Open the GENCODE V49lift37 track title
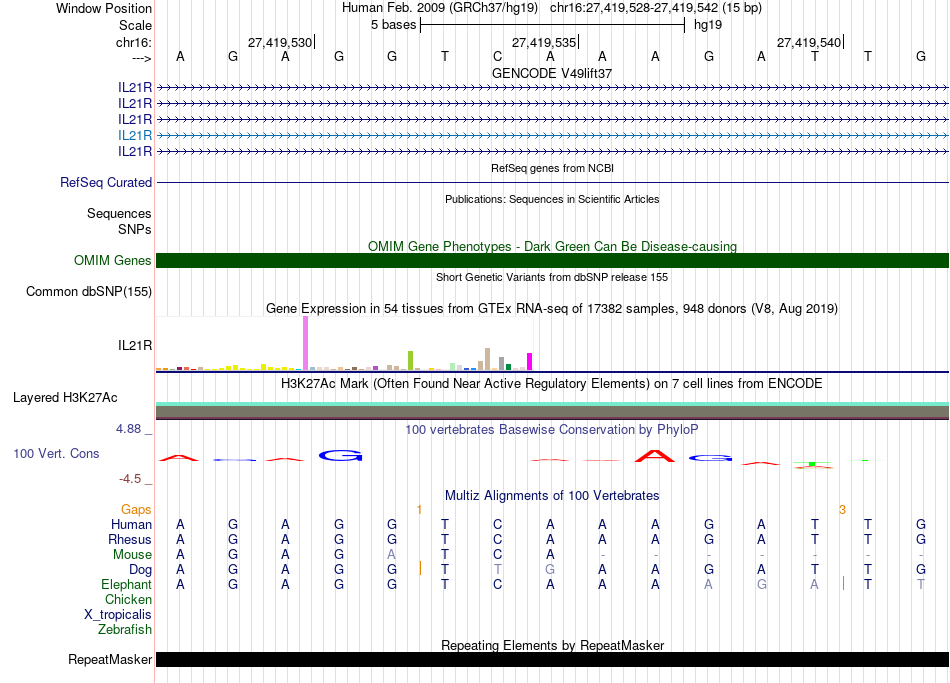 (x=552, y=73)
